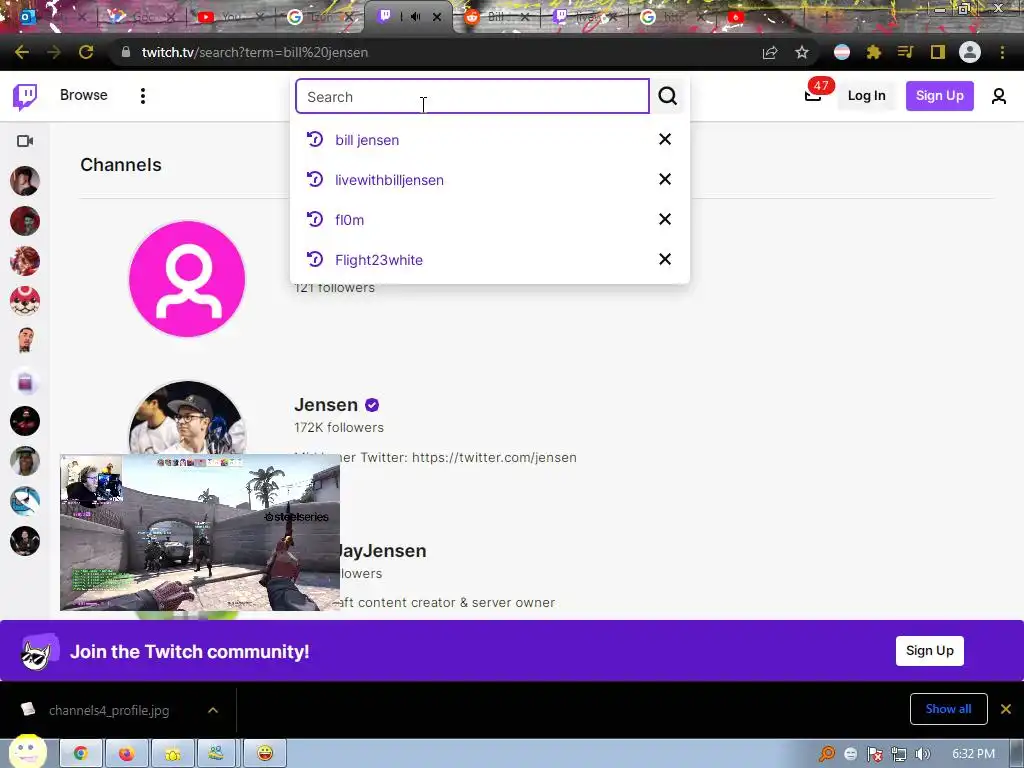1024x768 pixels.
Task: Open the notifications inbox showing 47
Action: point(814,95)
